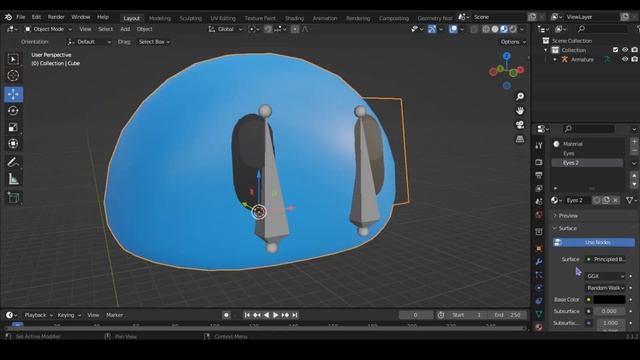The height and width of the screenshot is (360, 640).
Task: Open Default orientation dropdown
Action: coord(89,42)
